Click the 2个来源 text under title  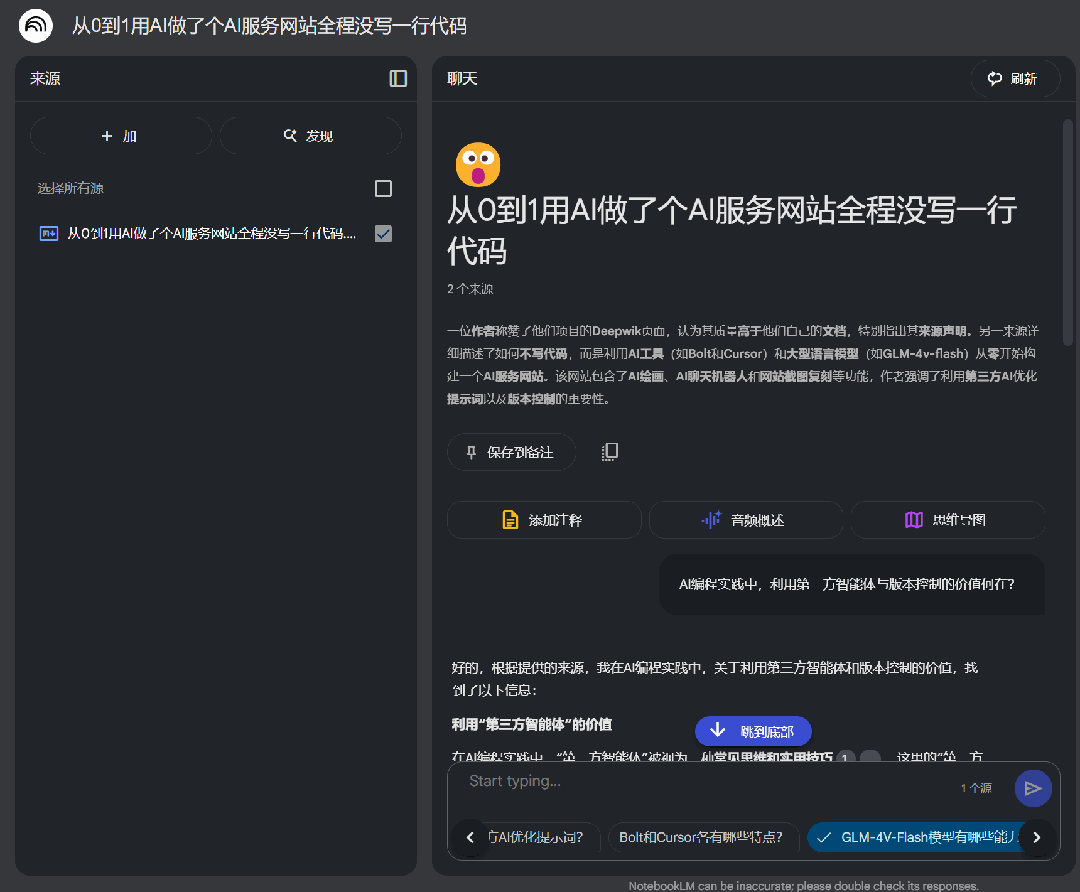pos(470,289)
